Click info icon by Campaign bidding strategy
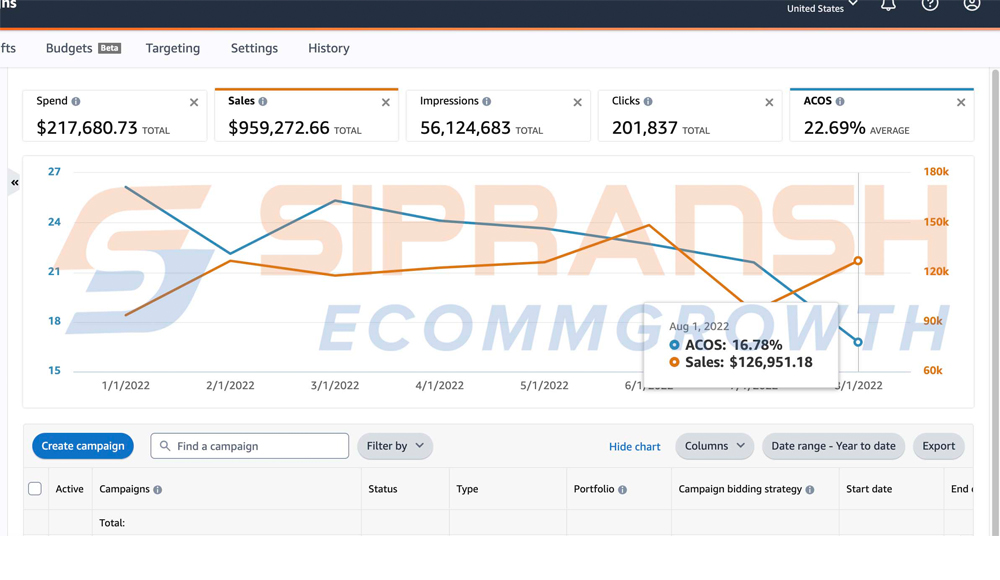 click(810, 490)
